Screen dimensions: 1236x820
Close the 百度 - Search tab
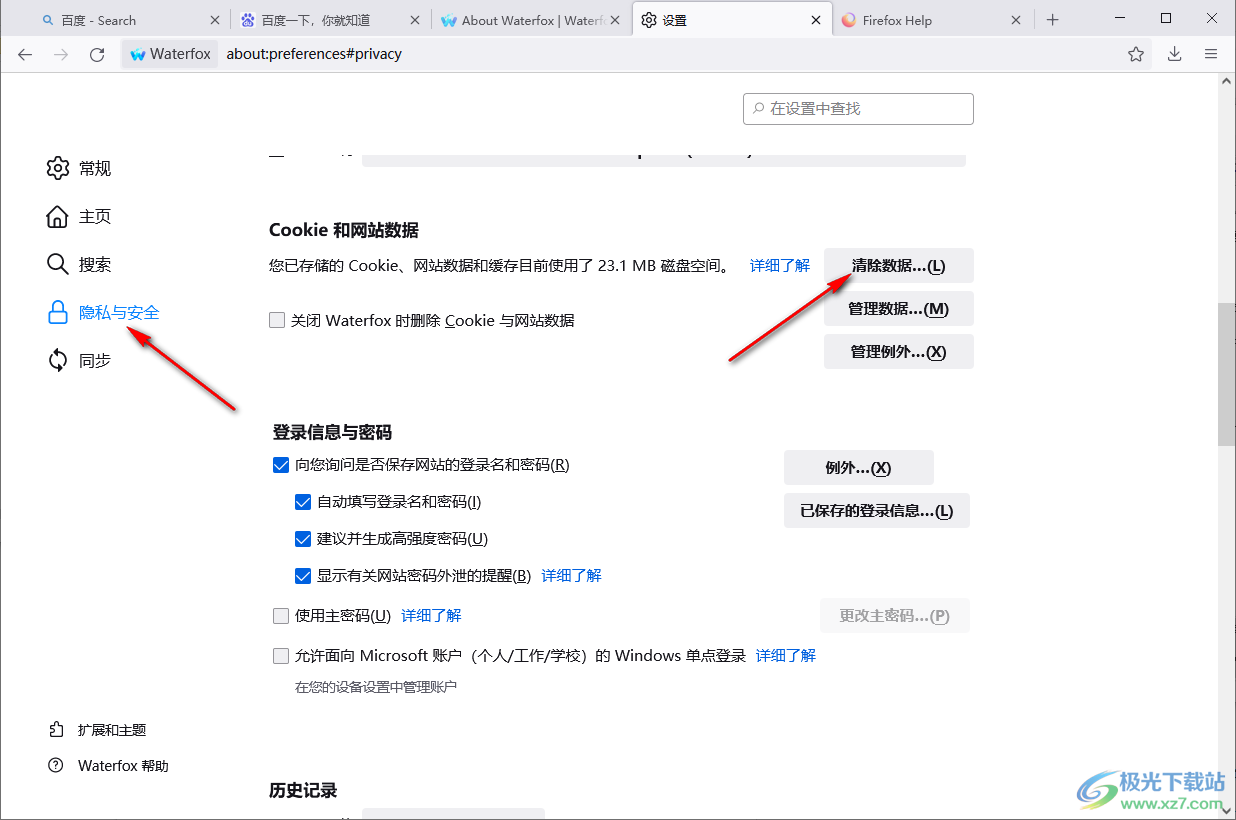(214, 20)
